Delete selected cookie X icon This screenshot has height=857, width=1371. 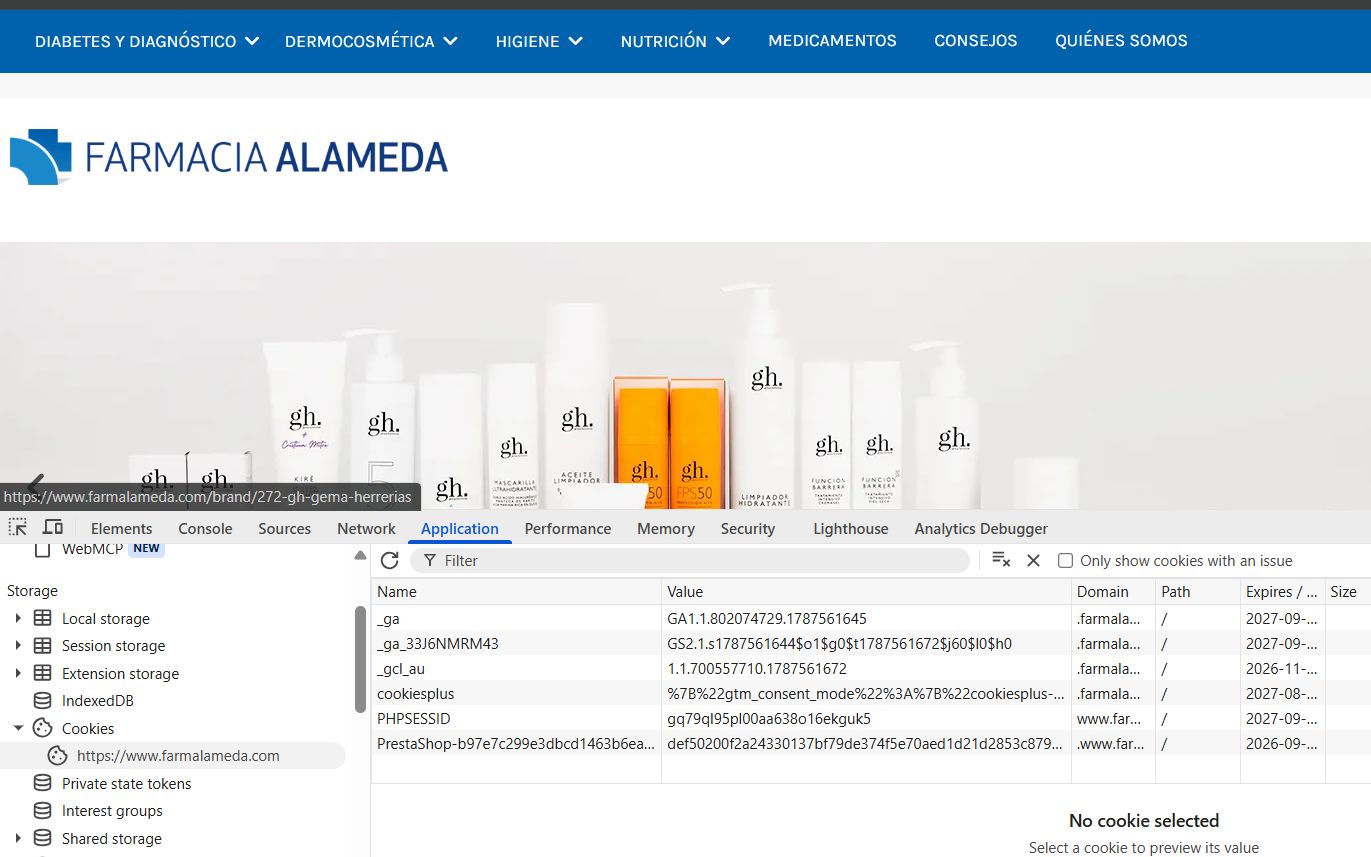coord(1034,561)
